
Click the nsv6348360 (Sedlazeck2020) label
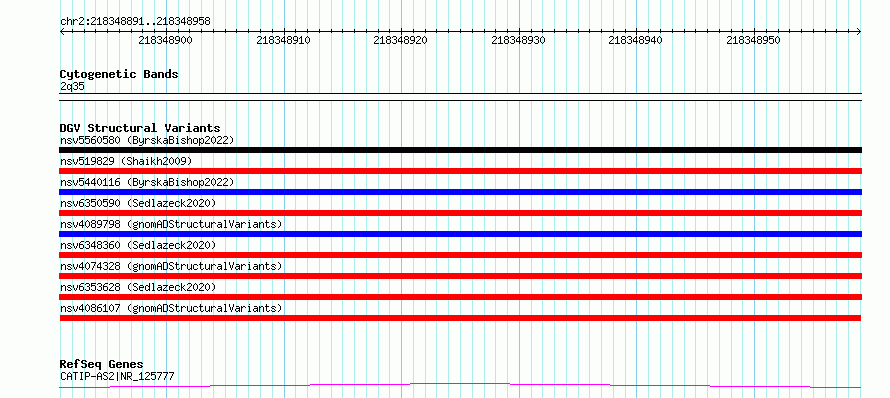click(138, 245)
